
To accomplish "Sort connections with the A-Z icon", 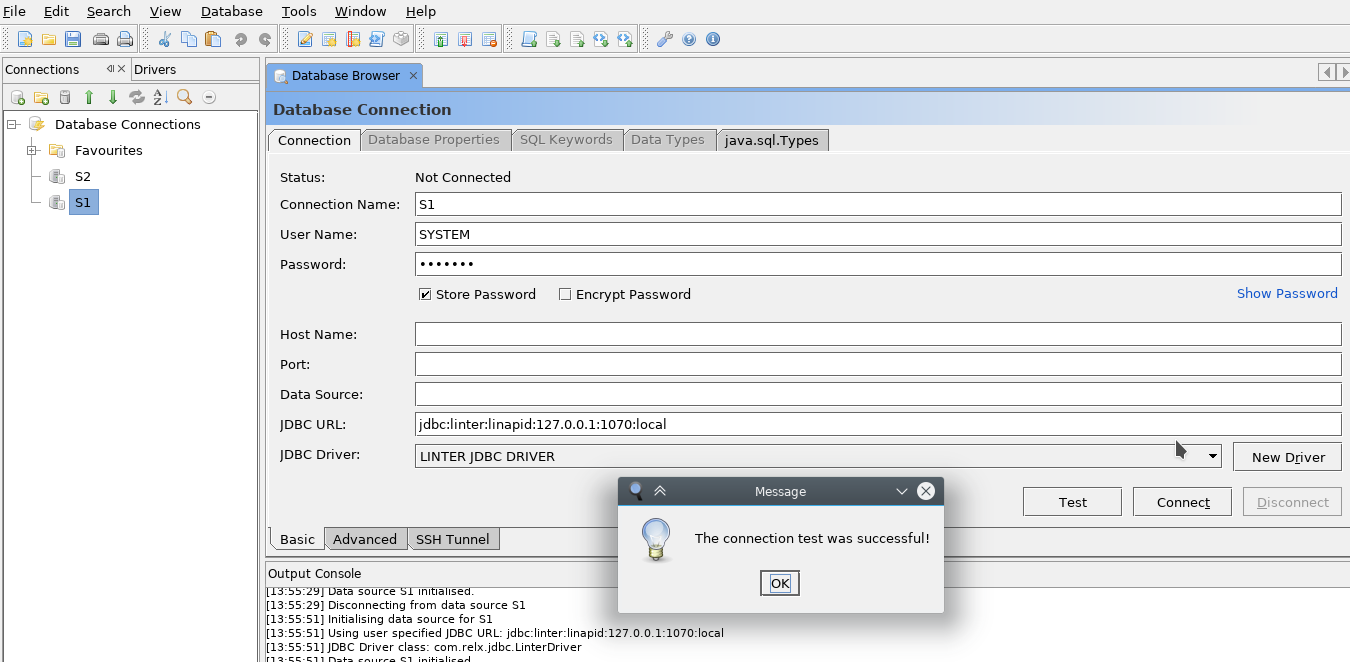I will point(160,97).
